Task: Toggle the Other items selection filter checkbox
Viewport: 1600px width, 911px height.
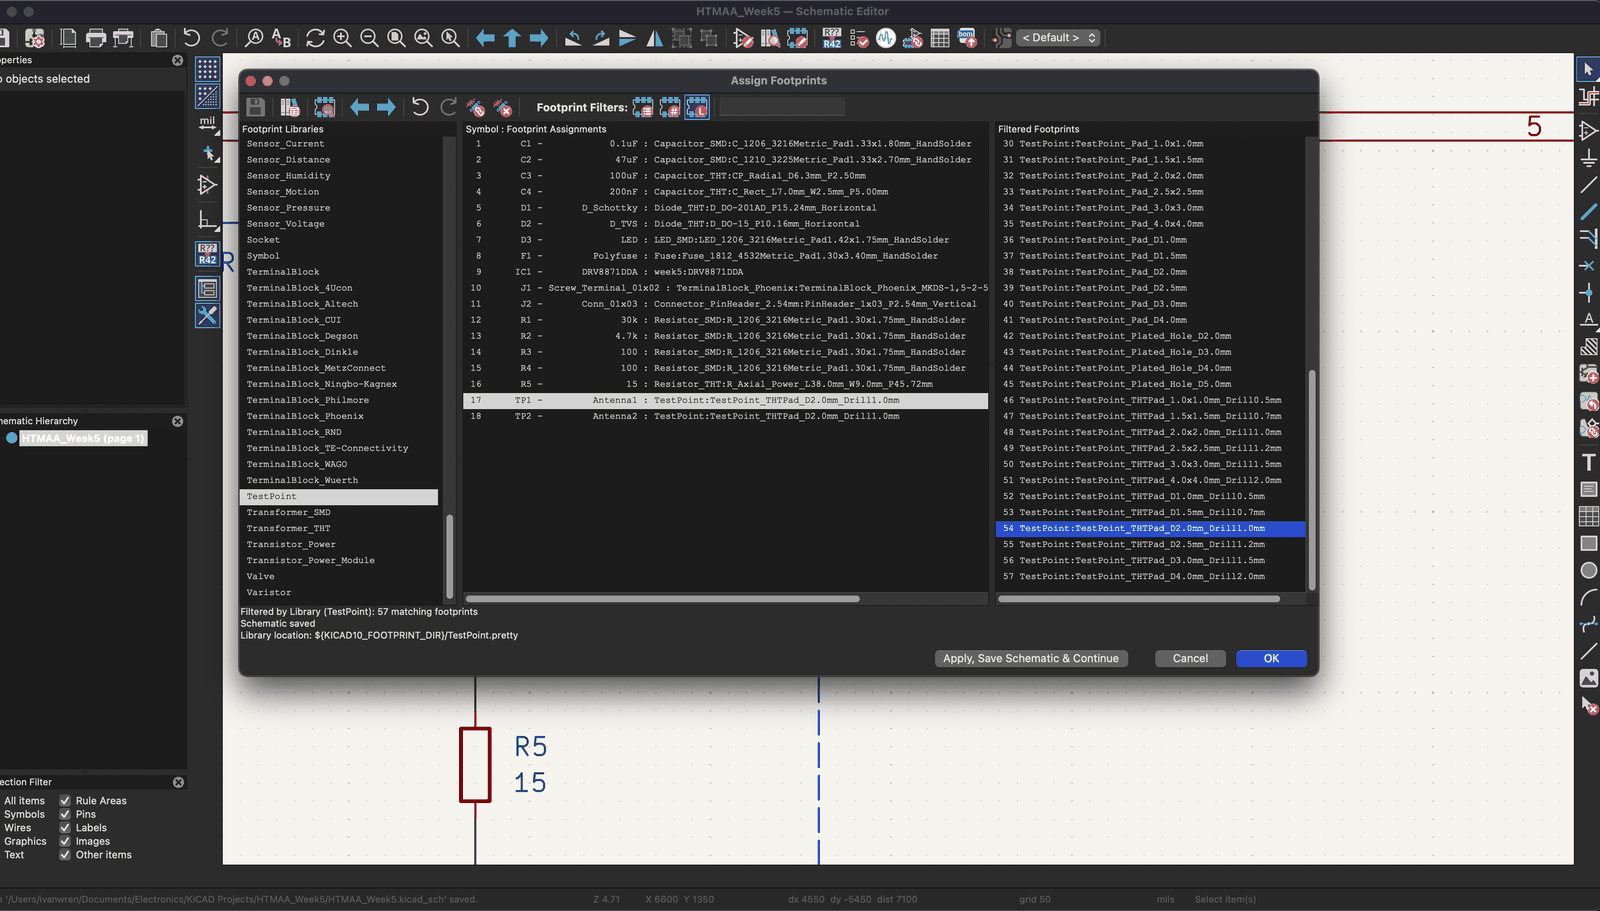Action: pos(65,855)
